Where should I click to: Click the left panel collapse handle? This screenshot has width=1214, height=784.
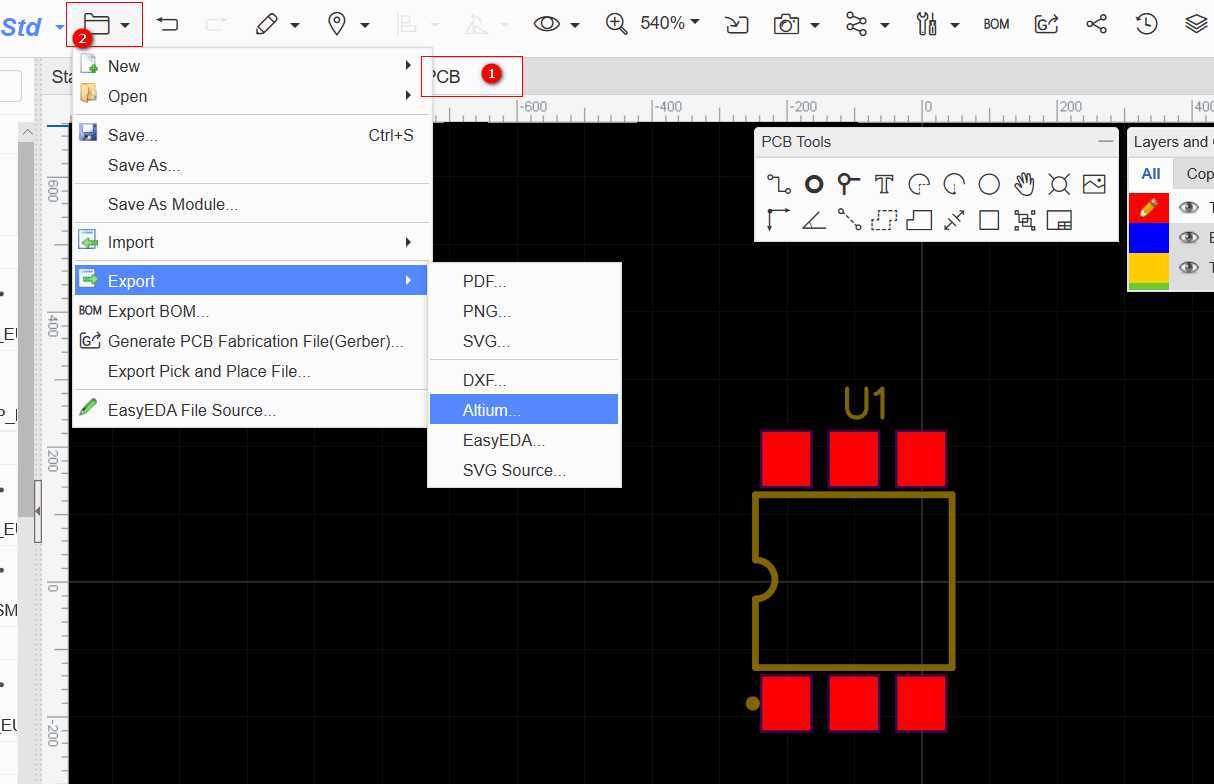[38, 511]
